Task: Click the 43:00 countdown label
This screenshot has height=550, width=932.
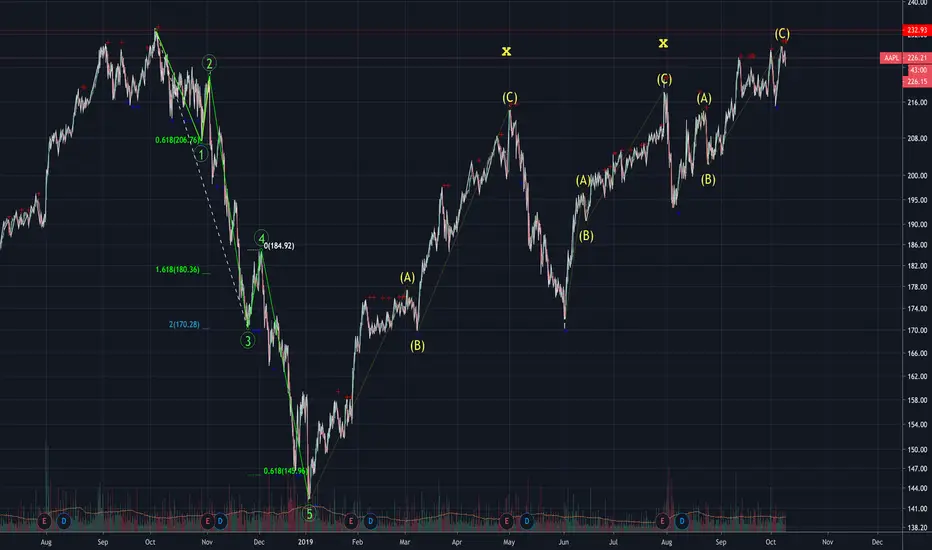Action: [x=918, y=70]
